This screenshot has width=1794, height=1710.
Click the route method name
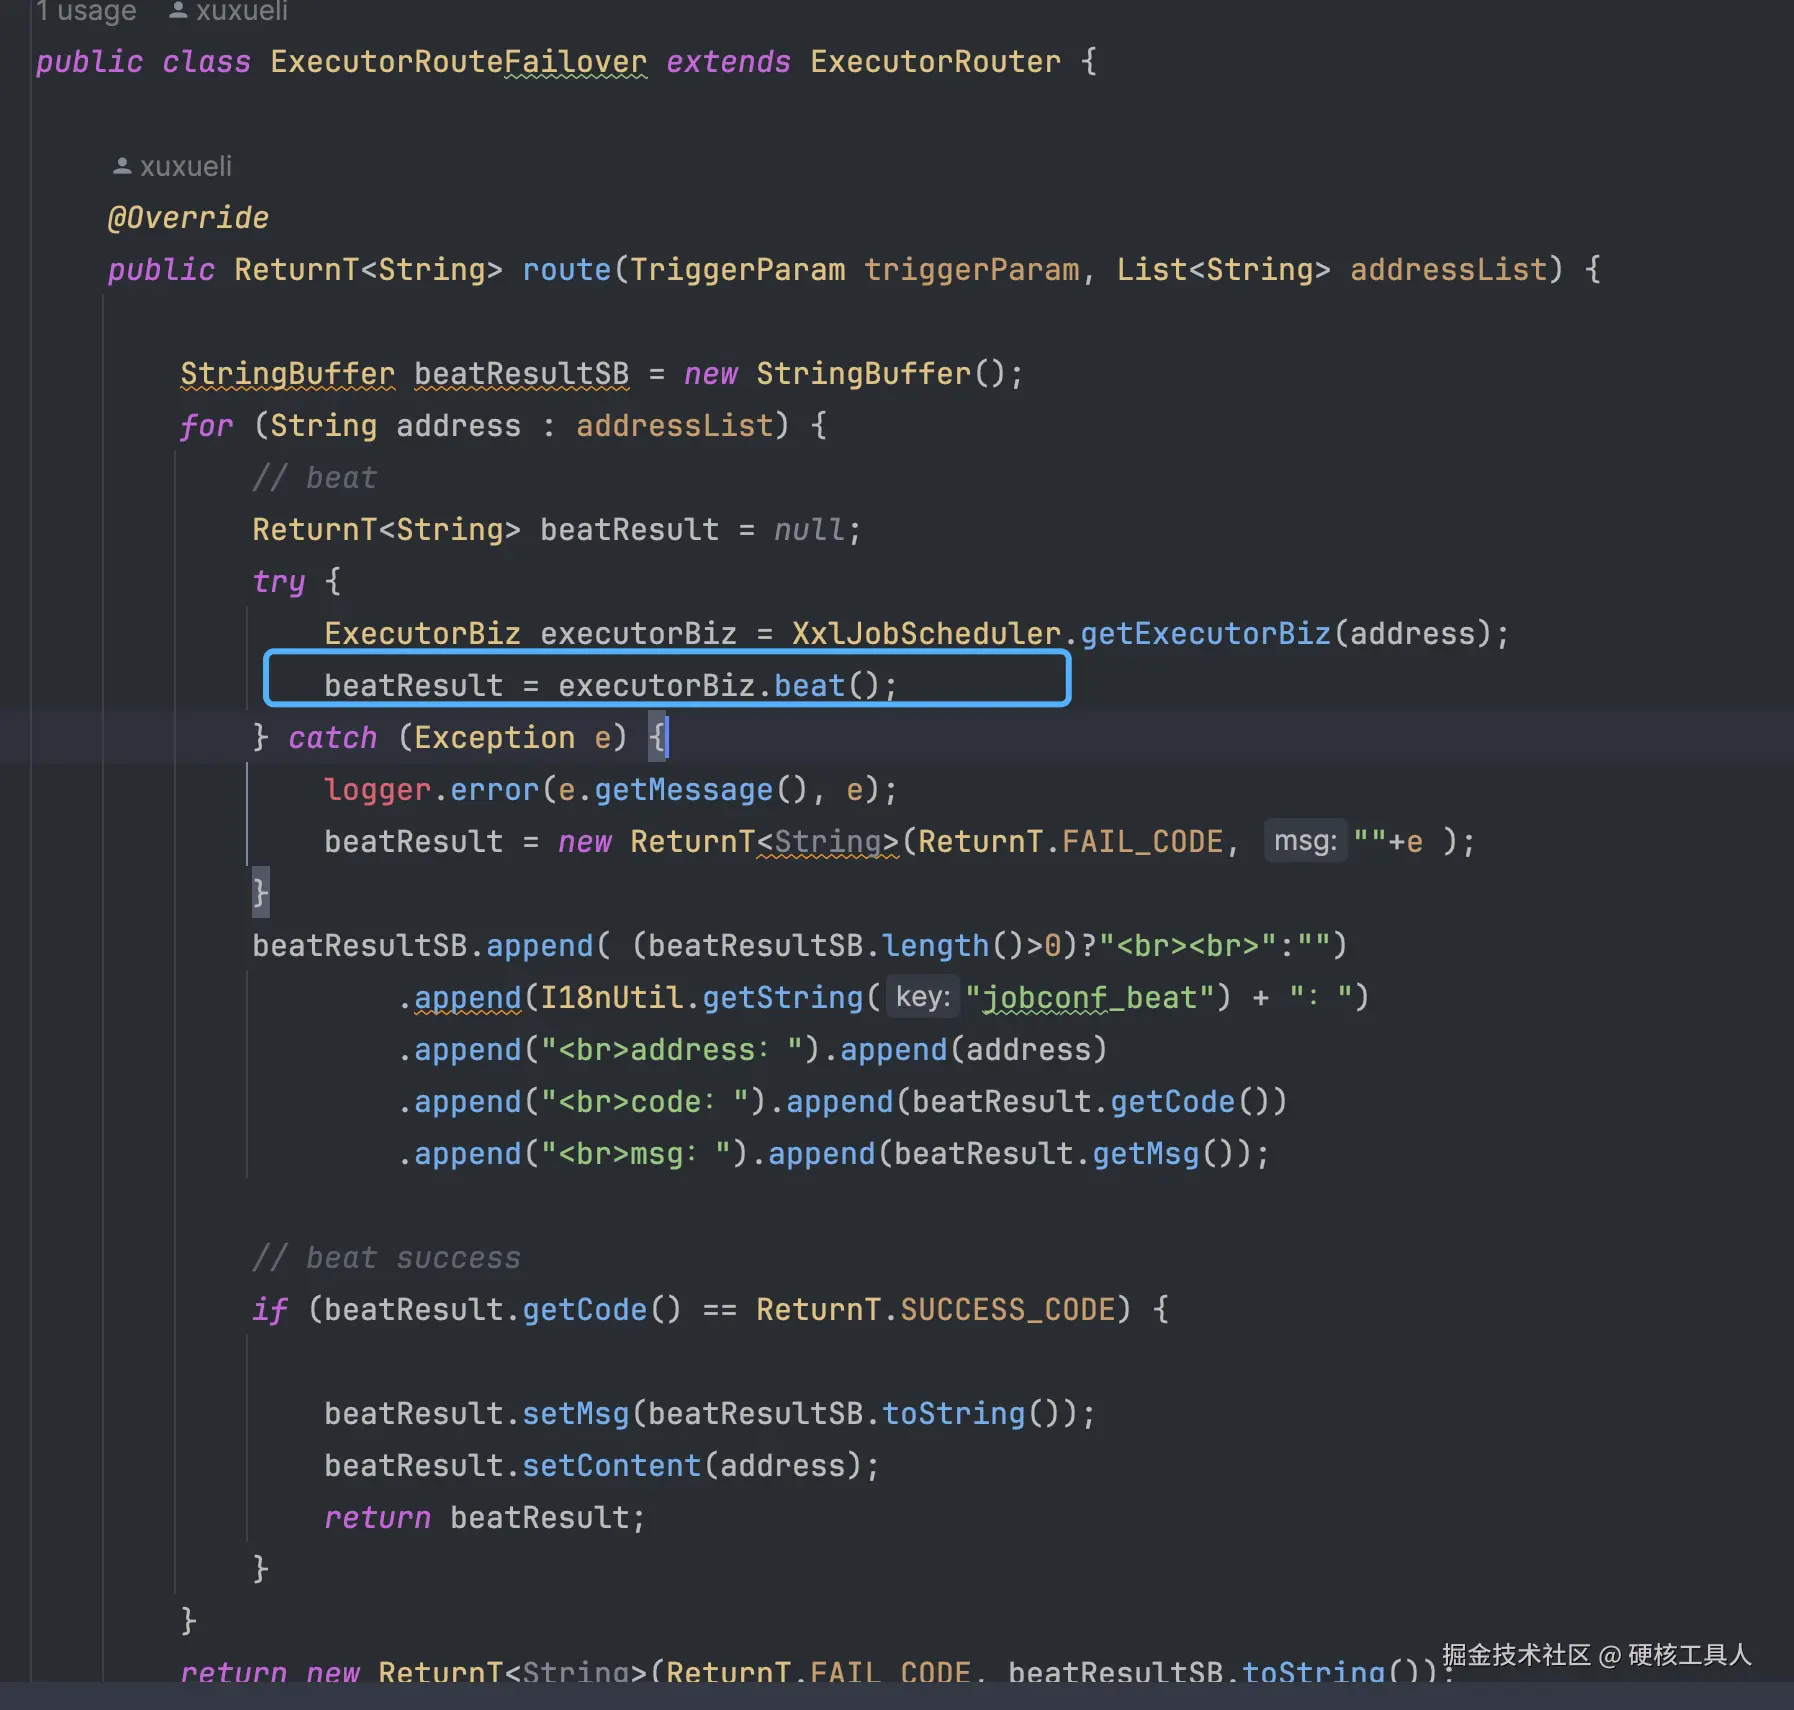(x=566, y=270)
